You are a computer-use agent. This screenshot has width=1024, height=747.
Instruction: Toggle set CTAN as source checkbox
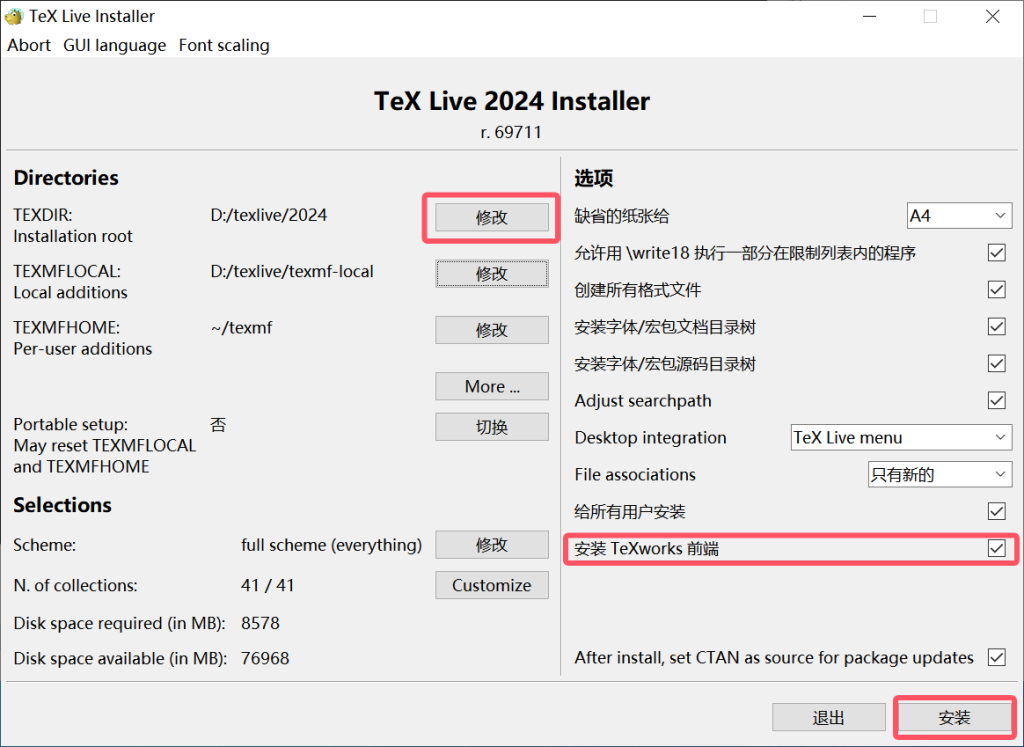point(997,657)
